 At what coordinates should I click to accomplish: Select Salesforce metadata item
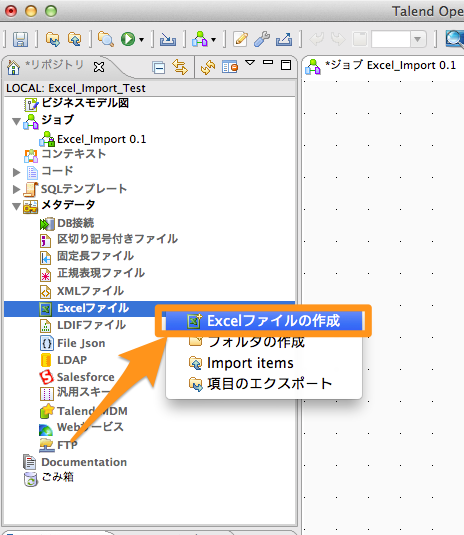coord(85,377)
